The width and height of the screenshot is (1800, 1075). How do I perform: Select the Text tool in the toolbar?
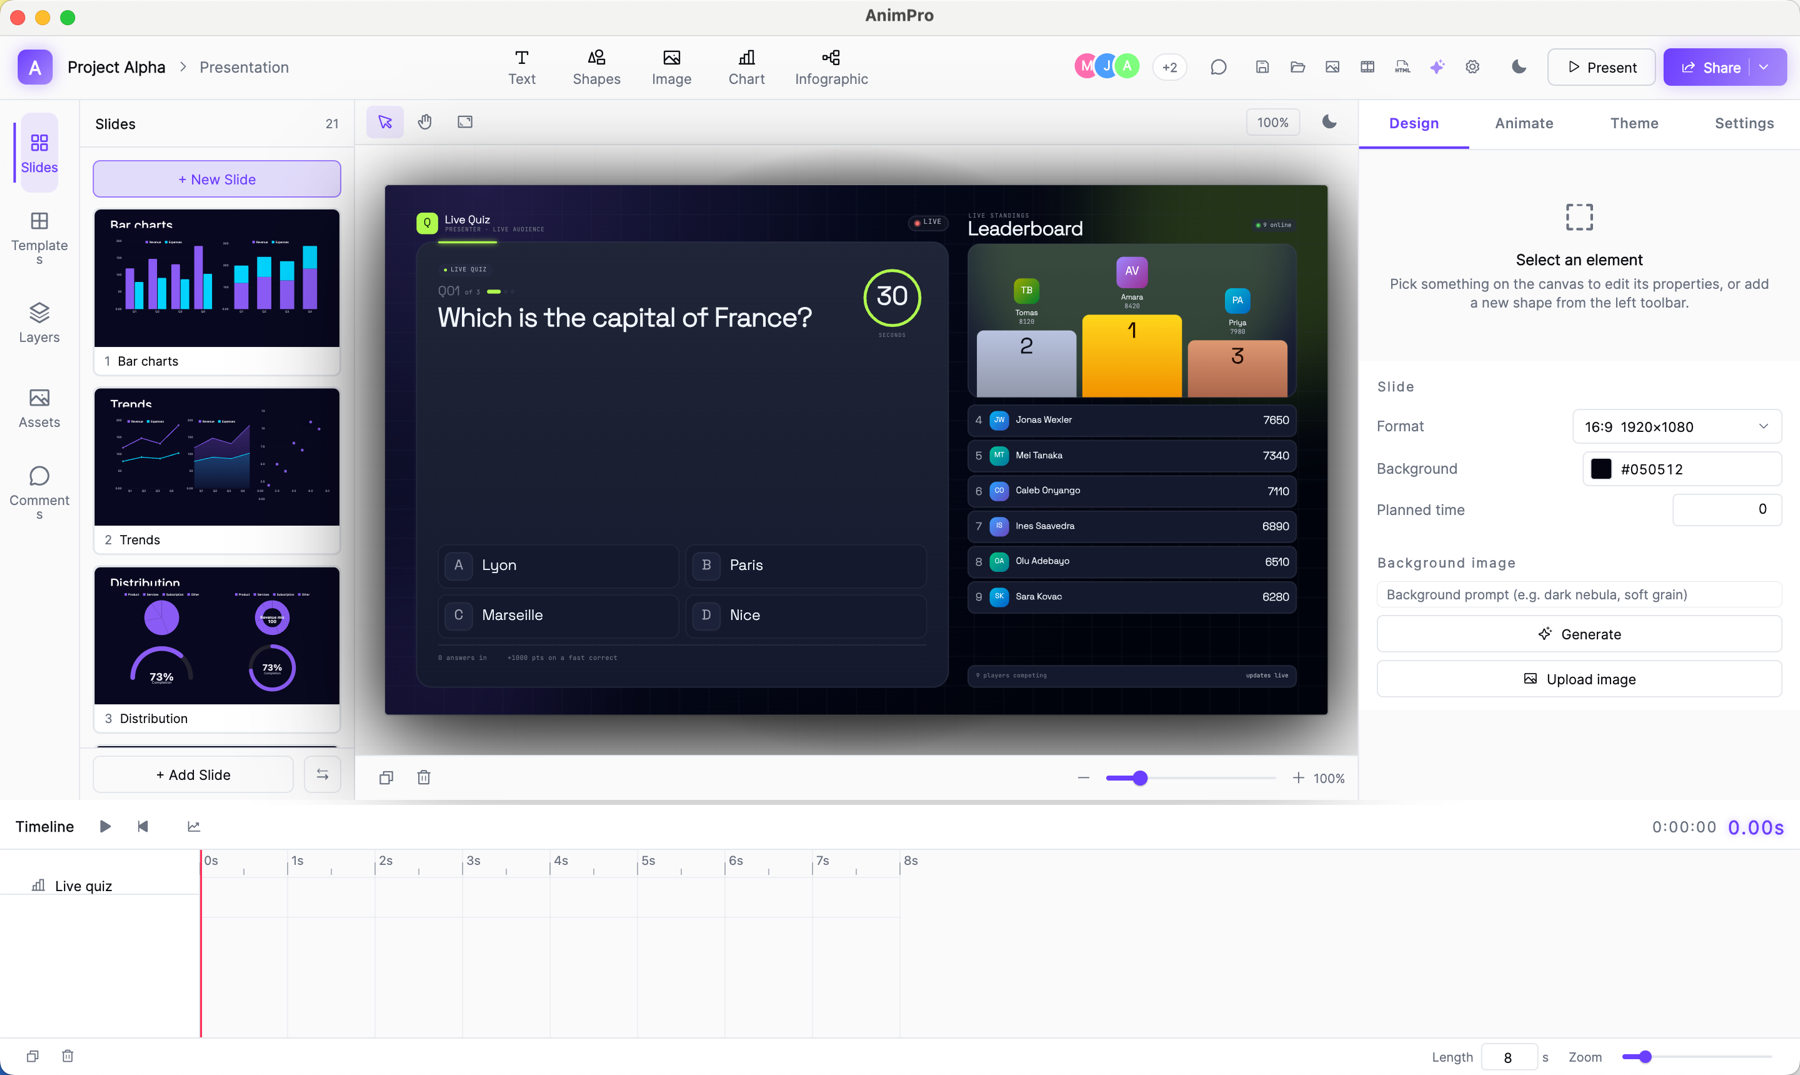coord(521,67)
